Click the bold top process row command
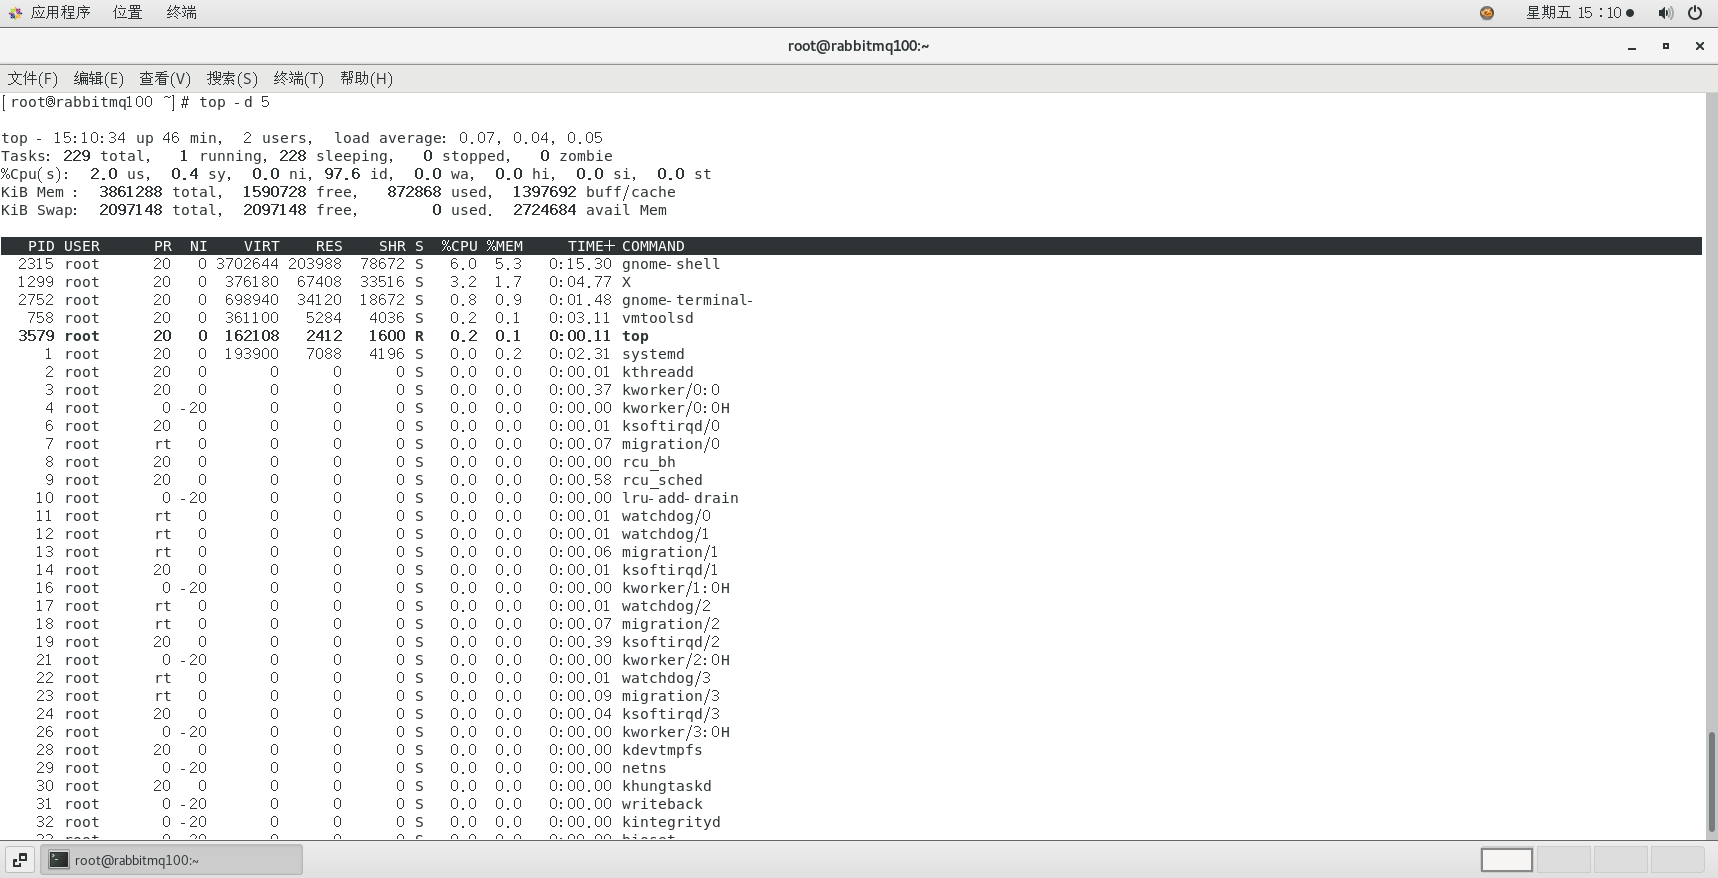Image resolution: width=1718 pixels, height=878 pixels. pyautogui.click(x=635, y=336)
